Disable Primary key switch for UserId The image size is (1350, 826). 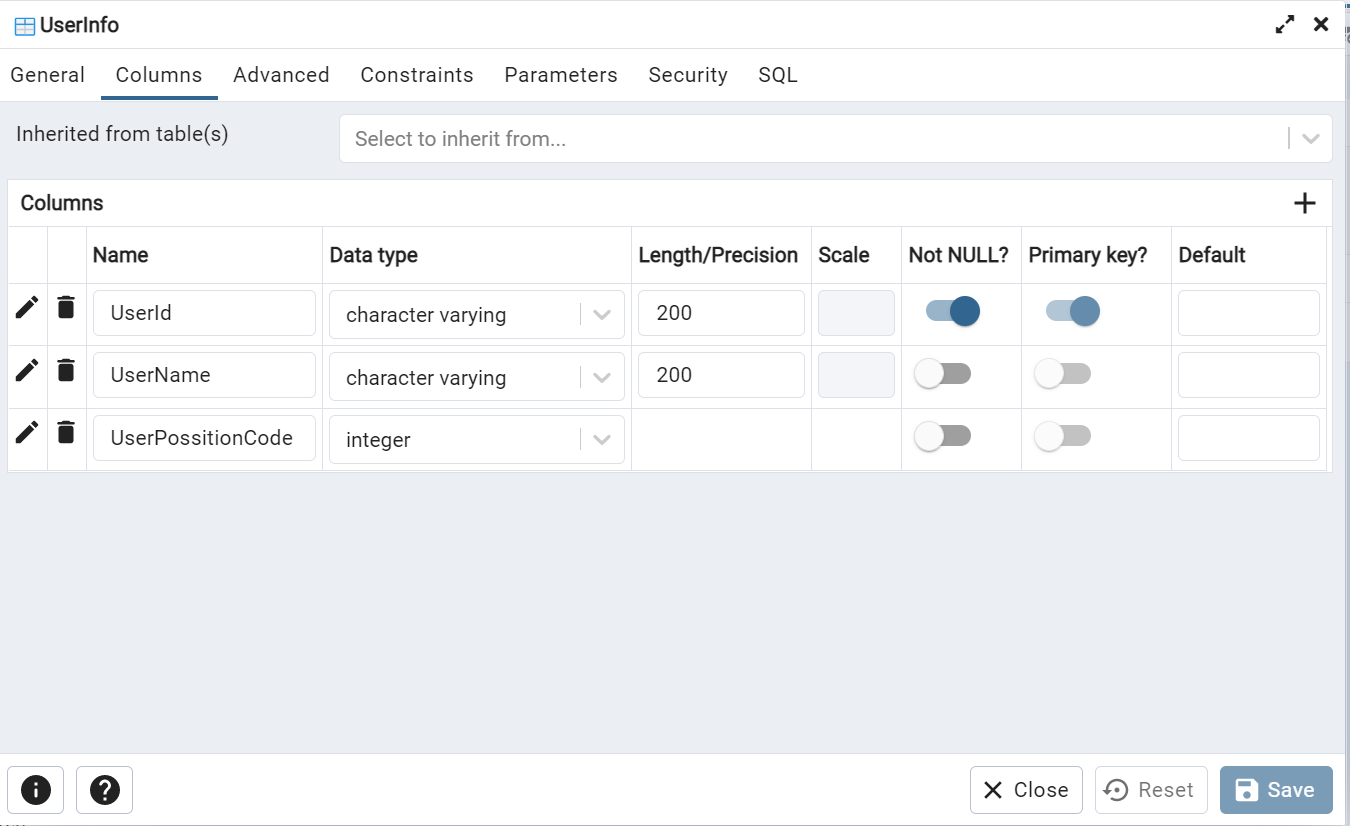pyautogui.click(x=1072, y=311)
